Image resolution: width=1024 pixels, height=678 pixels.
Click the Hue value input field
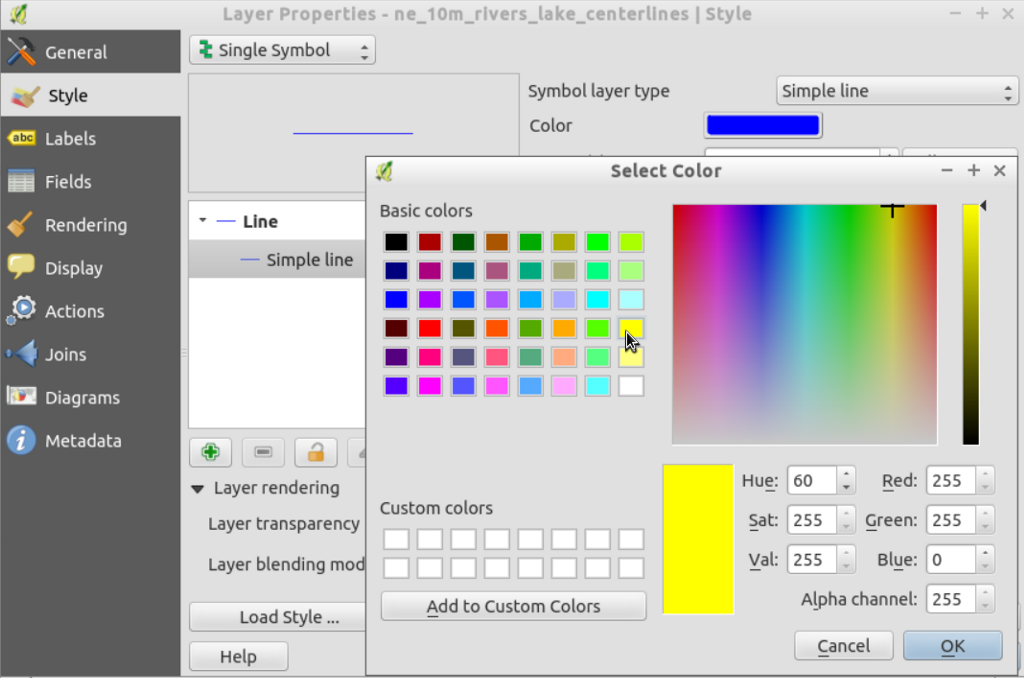tap(812, 481)
